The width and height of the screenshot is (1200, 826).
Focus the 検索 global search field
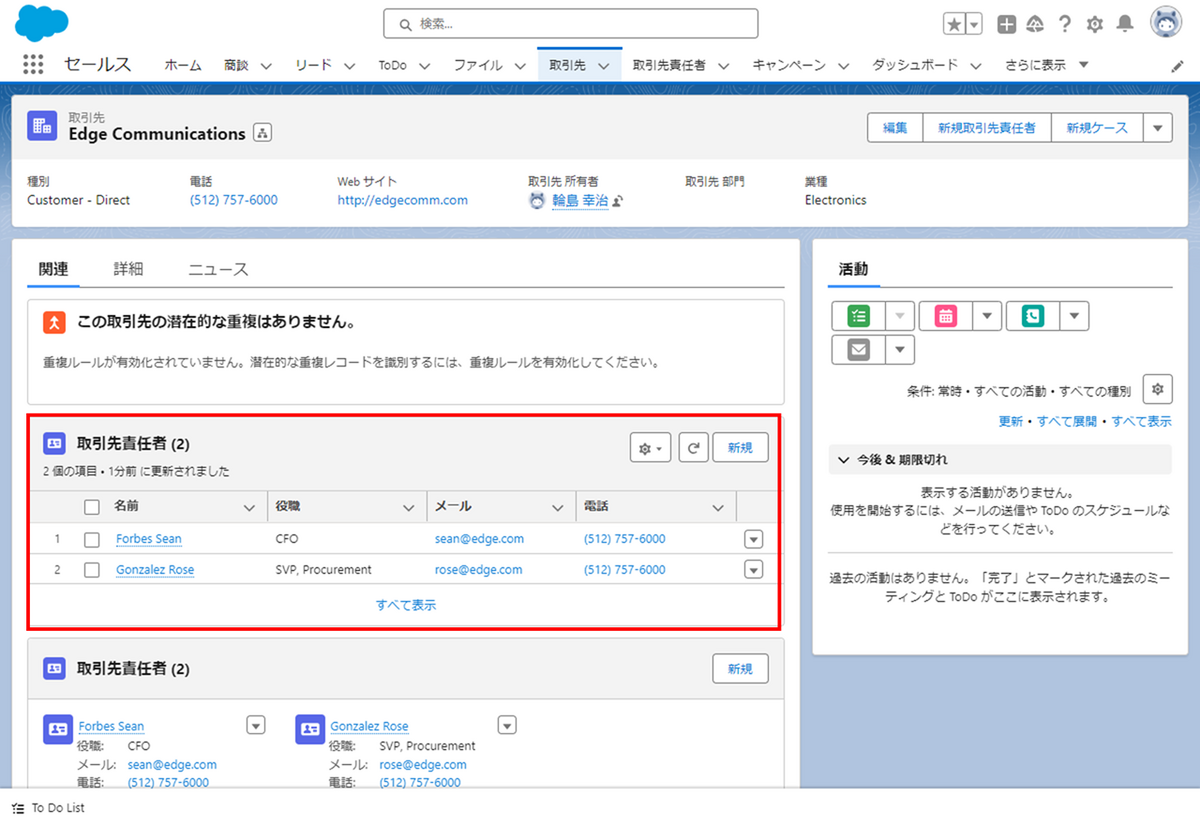pos(571,23)
